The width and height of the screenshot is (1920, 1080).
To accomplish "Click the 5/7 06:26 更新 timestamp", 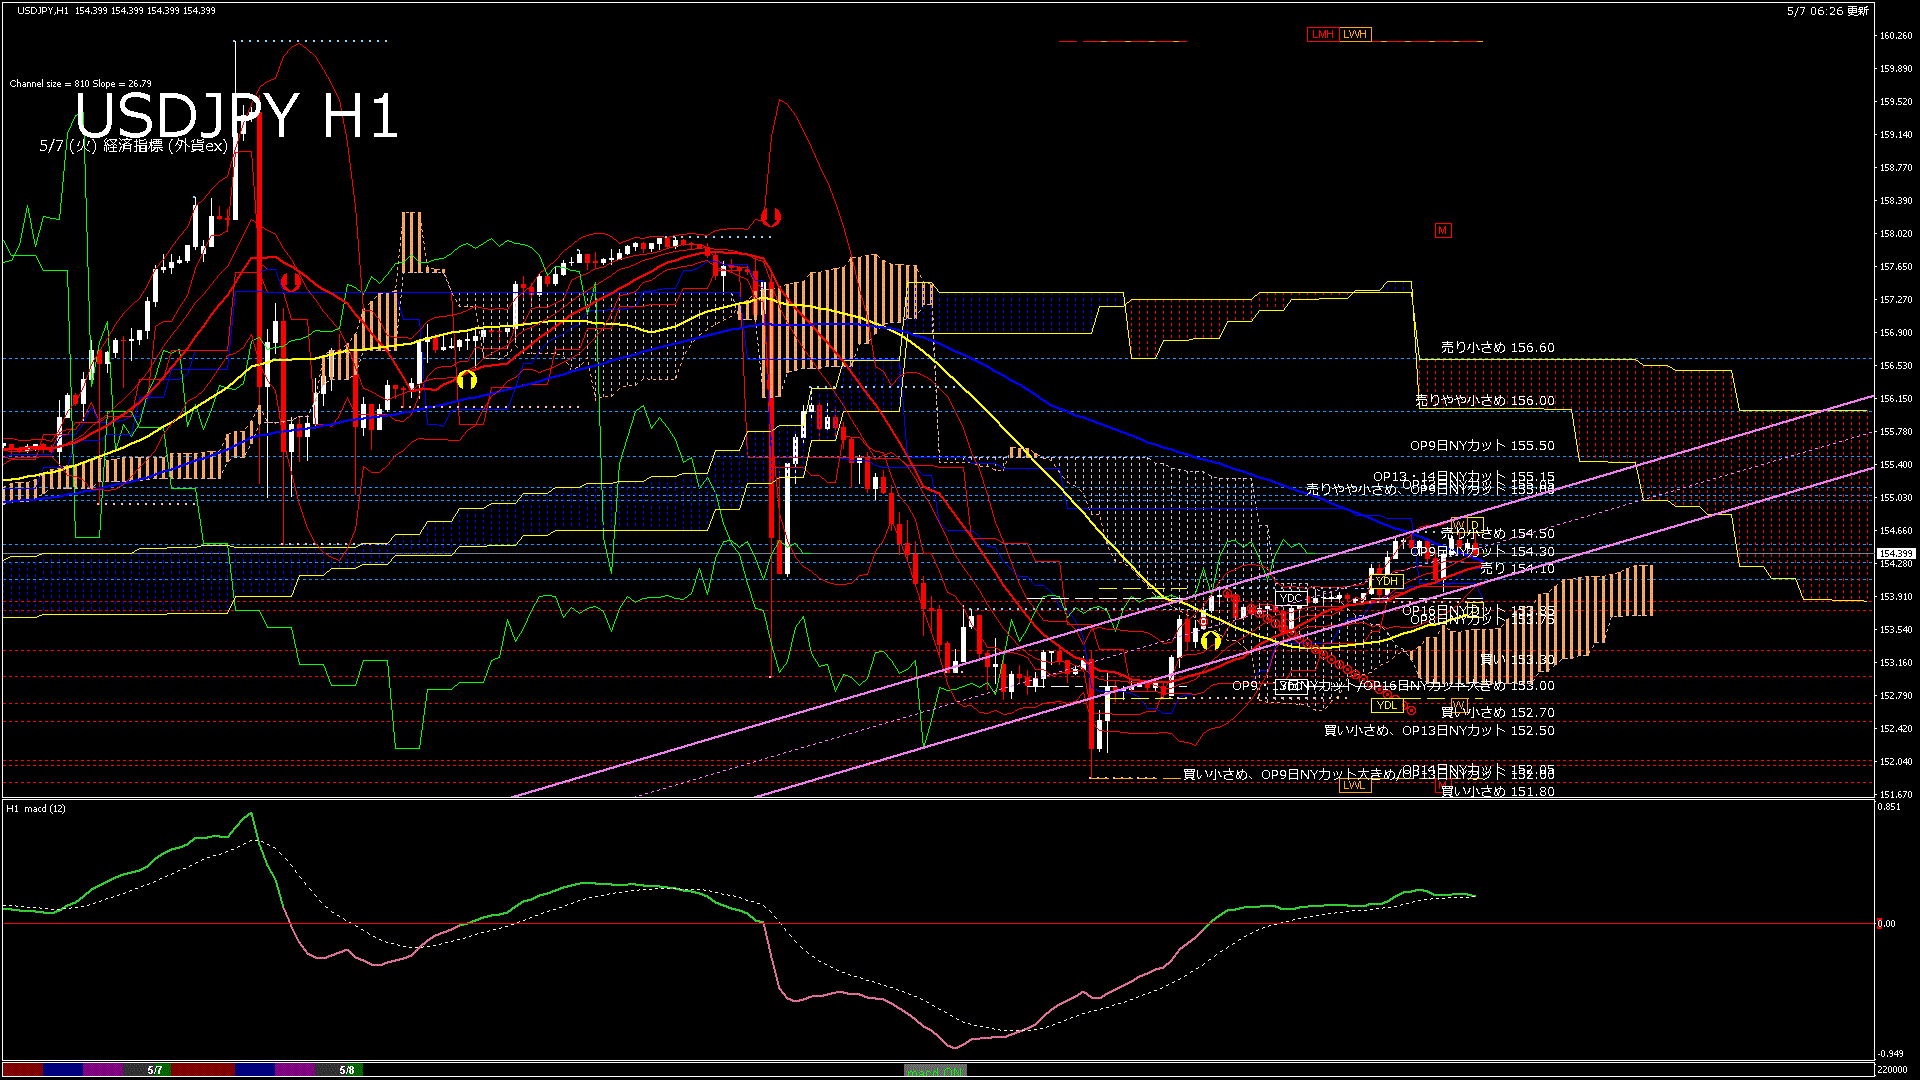I will point(1827,11).
